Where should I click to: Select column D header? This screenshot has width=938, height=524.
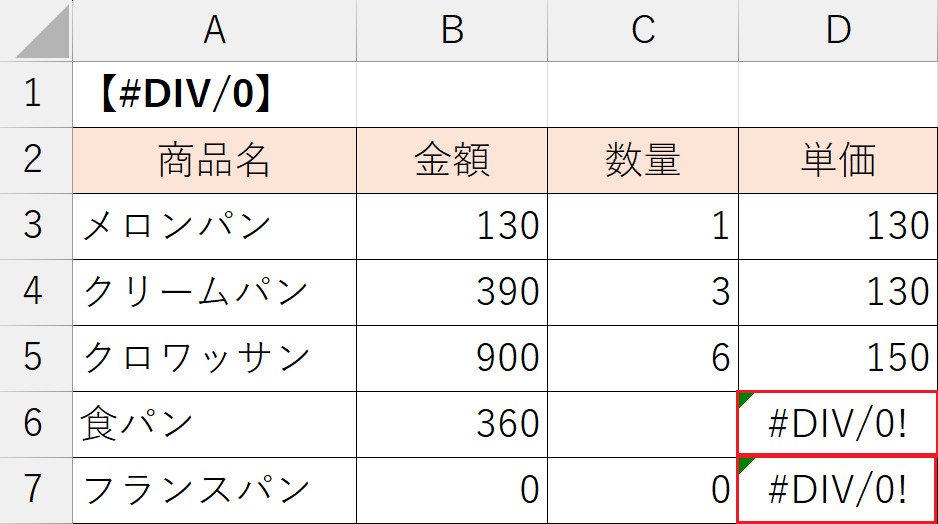[838, 31]
